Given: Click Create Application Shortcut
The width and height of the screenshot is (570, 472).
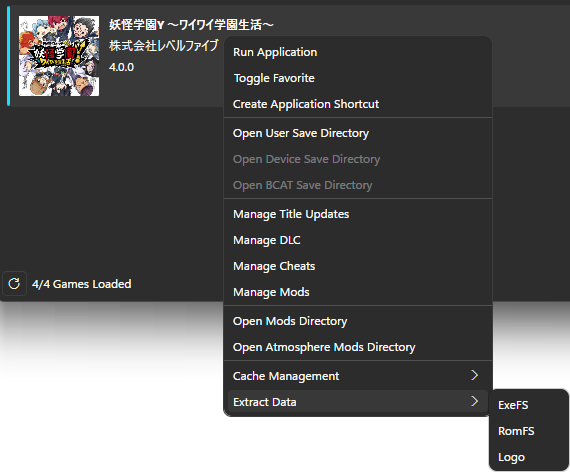Looking at the screenshot, I should click(x=358, y=104).
